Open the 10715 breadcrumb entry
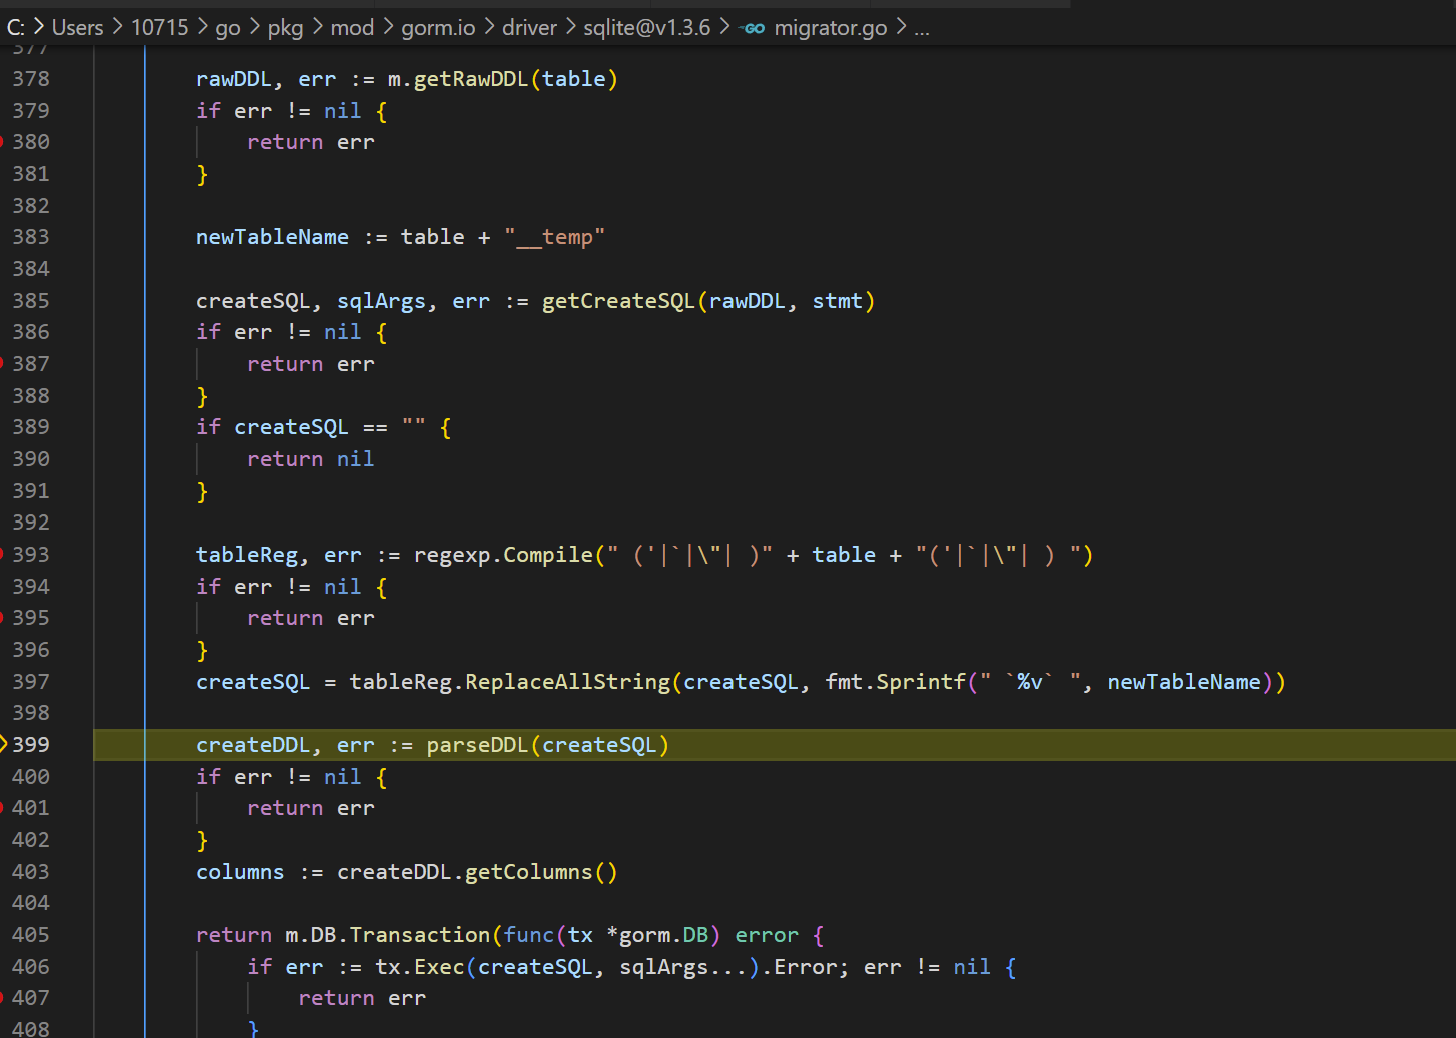Viewport: 1456px width, 1038px height. (160, 27)
